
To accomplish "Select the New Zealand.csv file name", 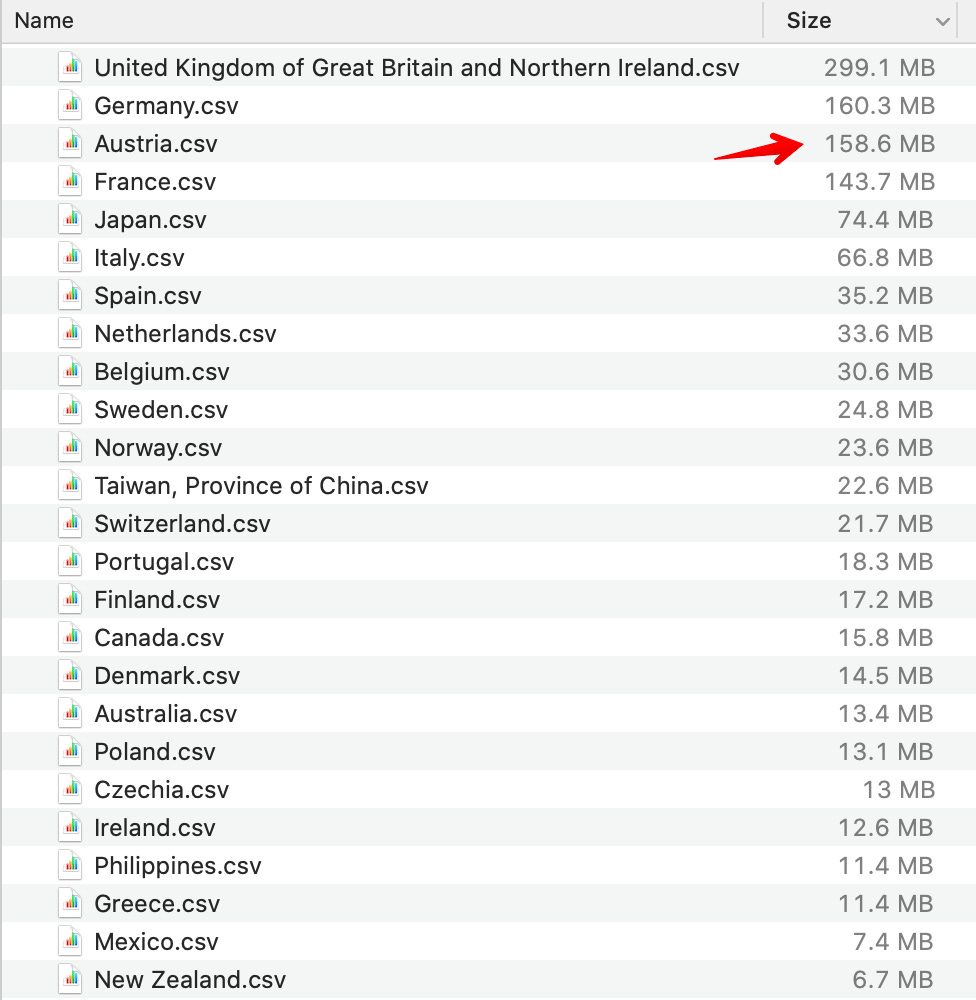I will (190, 980).
